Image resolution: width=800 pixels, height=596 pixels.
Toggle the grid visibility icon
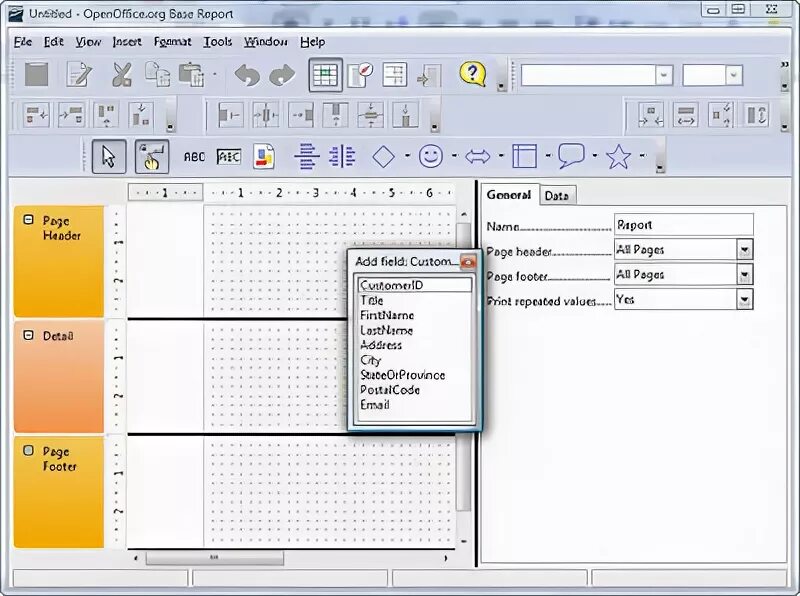[325, 75]
